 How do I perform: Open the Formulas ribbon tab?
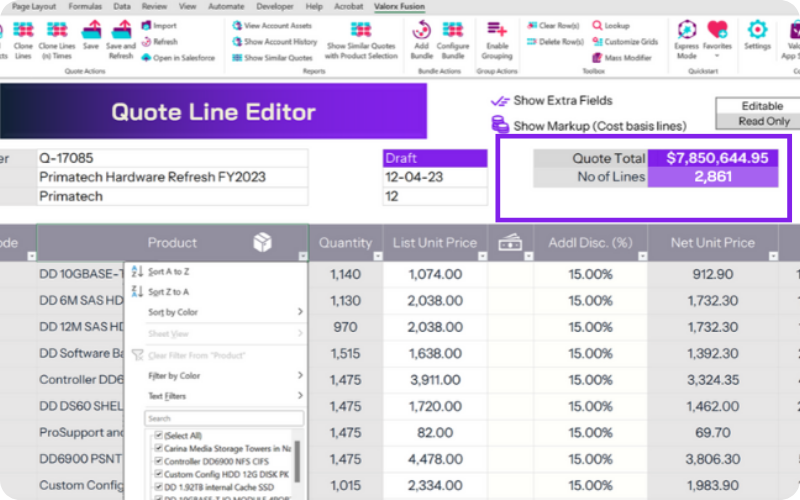click(85, 7)
